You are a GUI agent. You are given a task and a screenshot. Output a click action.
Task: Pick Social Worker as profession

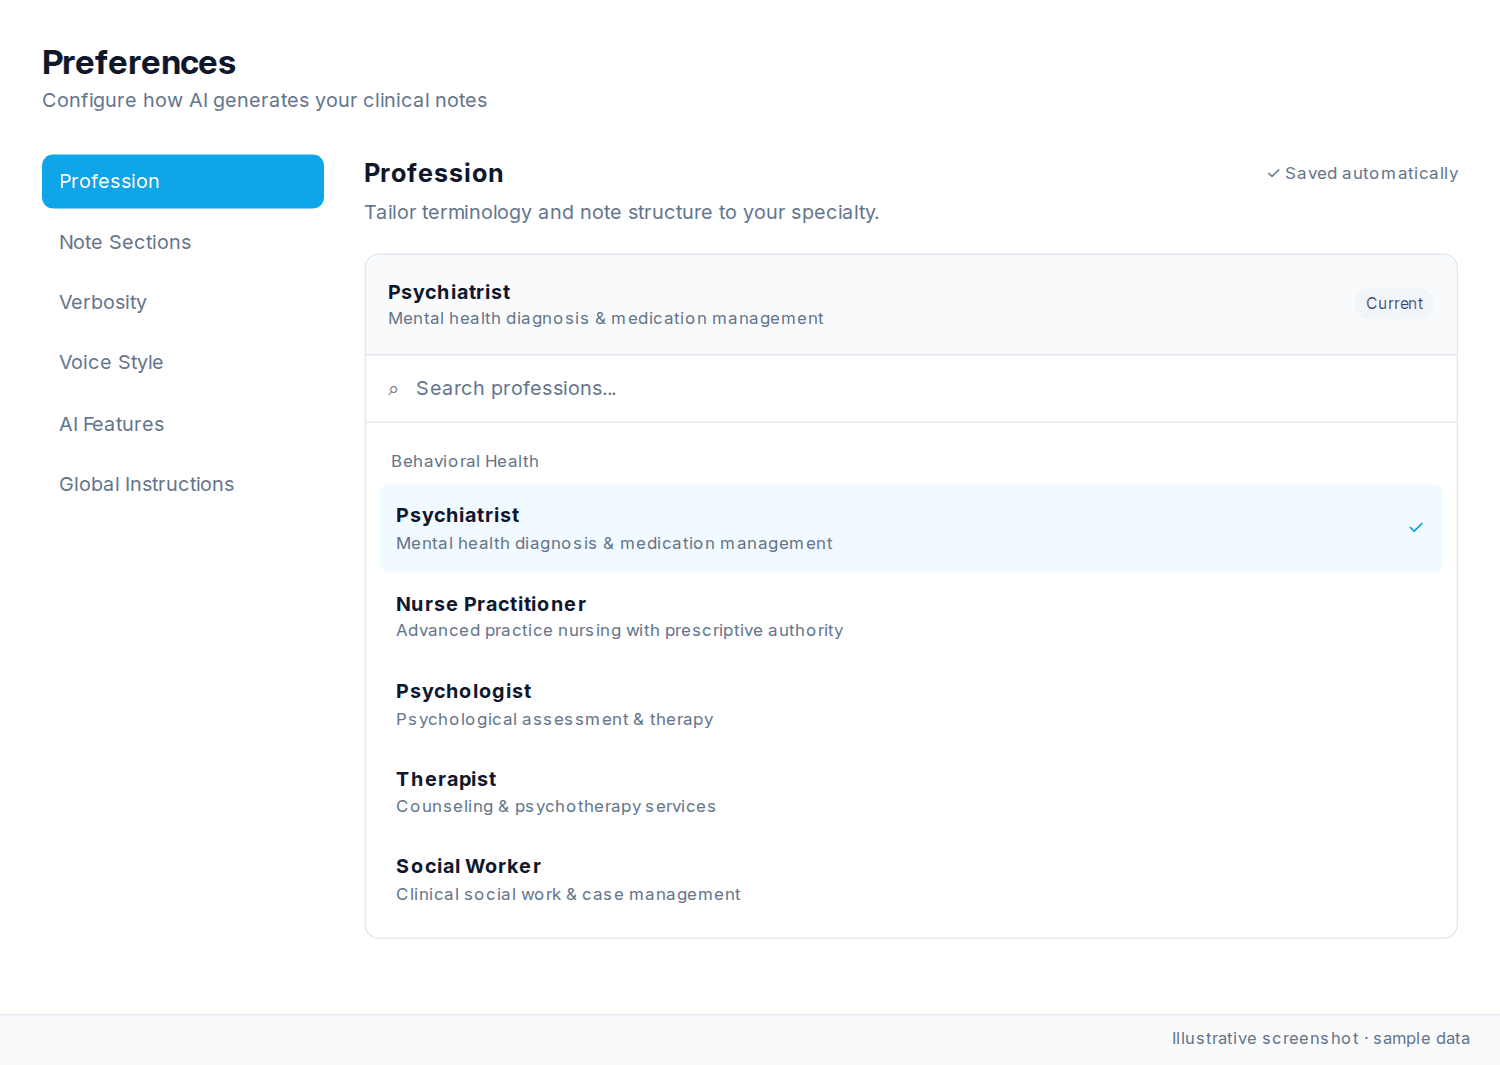pos(911,879)
